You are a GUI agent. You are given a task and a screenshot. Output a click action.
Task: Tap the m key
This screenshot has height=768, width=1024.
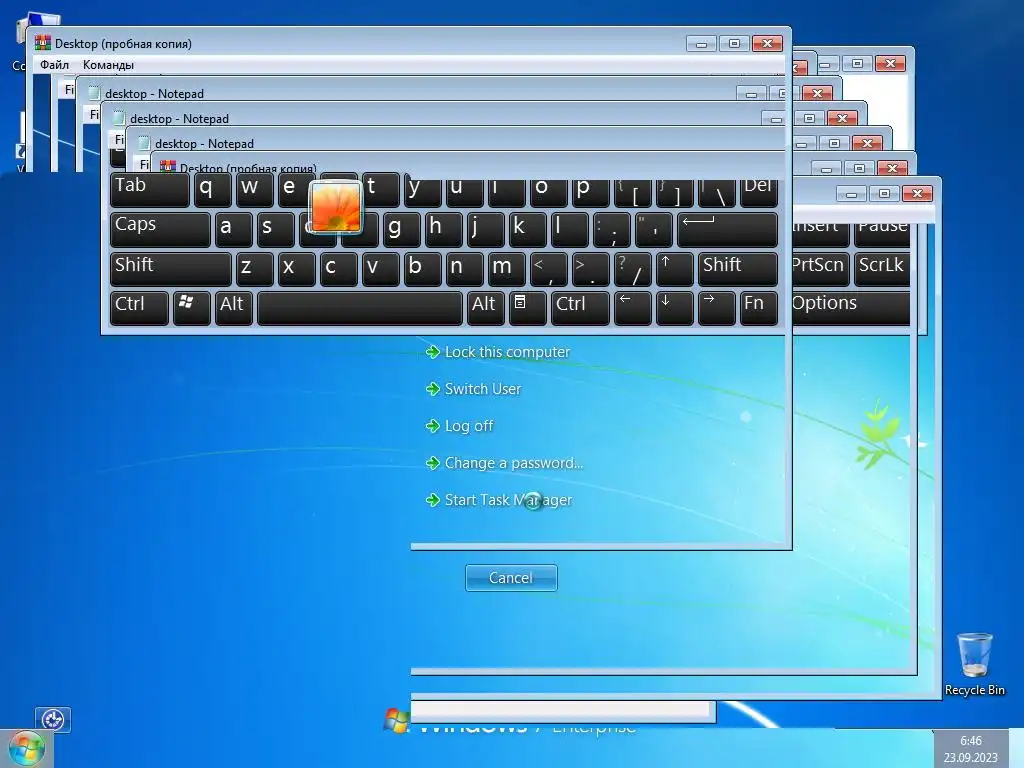tap(506, 269)
